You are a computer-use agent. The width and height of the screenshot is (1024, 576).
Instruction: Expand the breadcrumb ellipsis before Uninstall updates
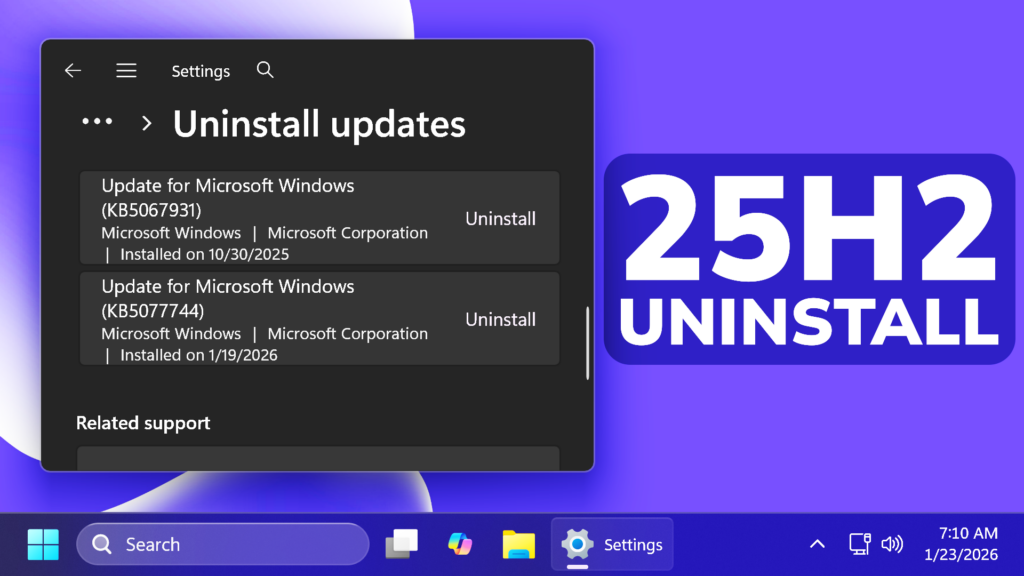point(97,123)
